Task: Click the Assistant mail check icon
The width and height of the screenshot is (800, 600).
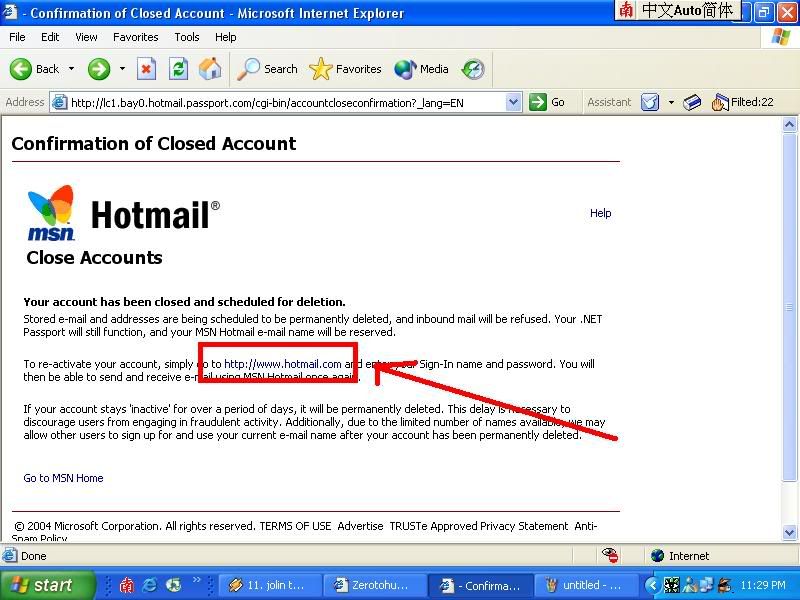Action: coord(650,103)
